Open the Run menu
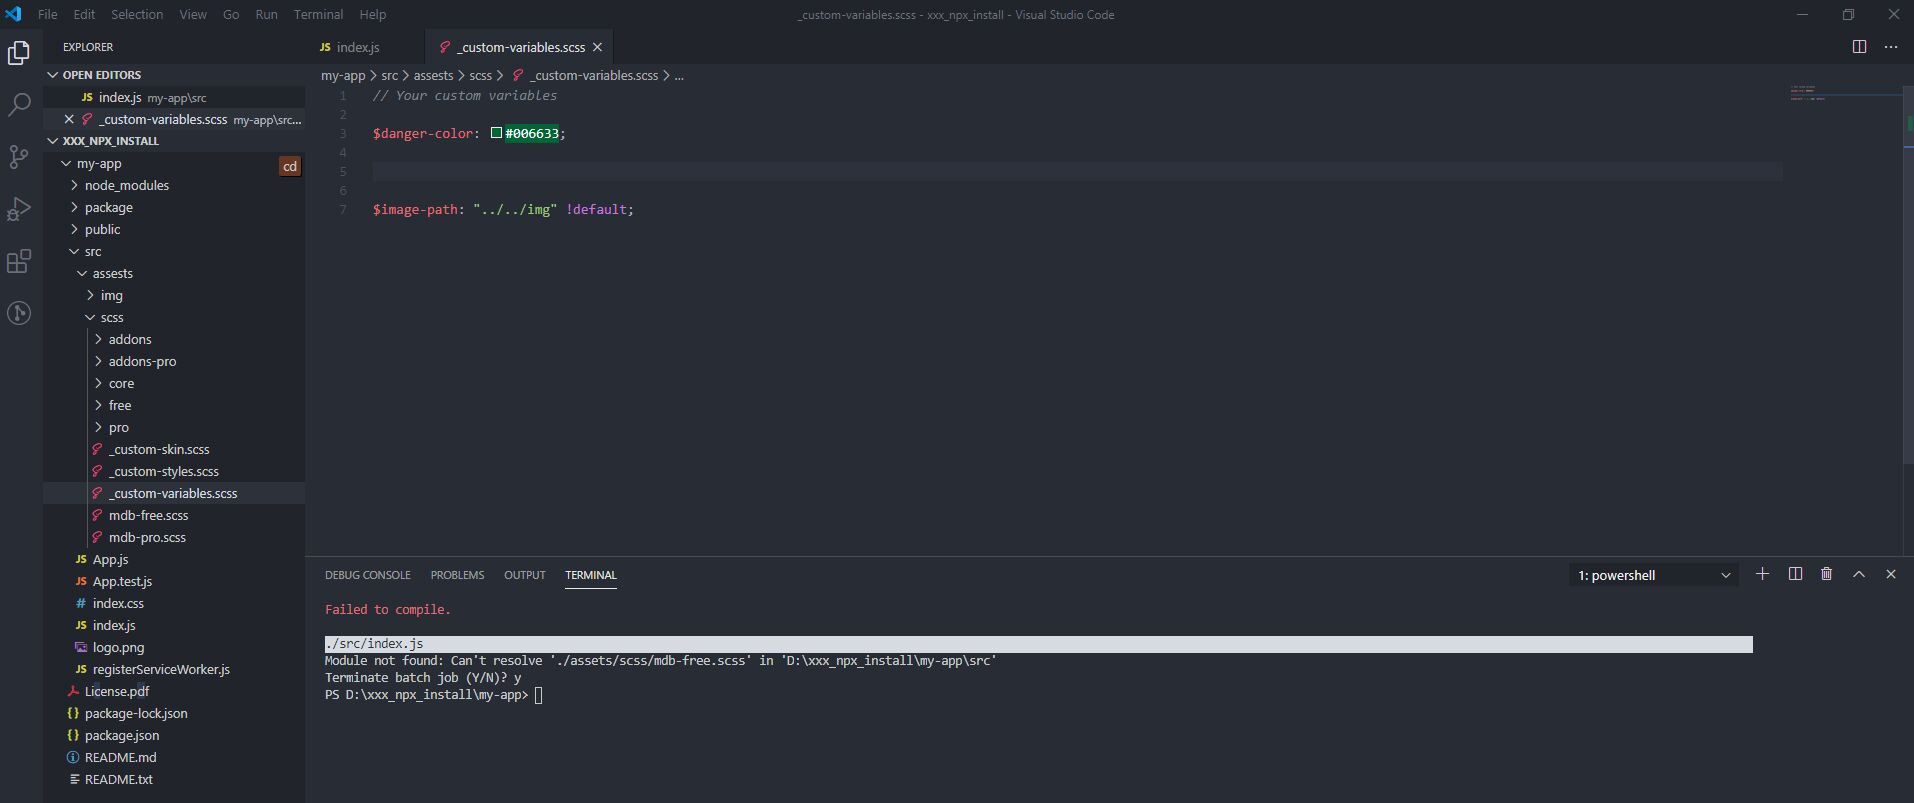The width and height of the screenshot is (1914, 803). pos(266,14)
